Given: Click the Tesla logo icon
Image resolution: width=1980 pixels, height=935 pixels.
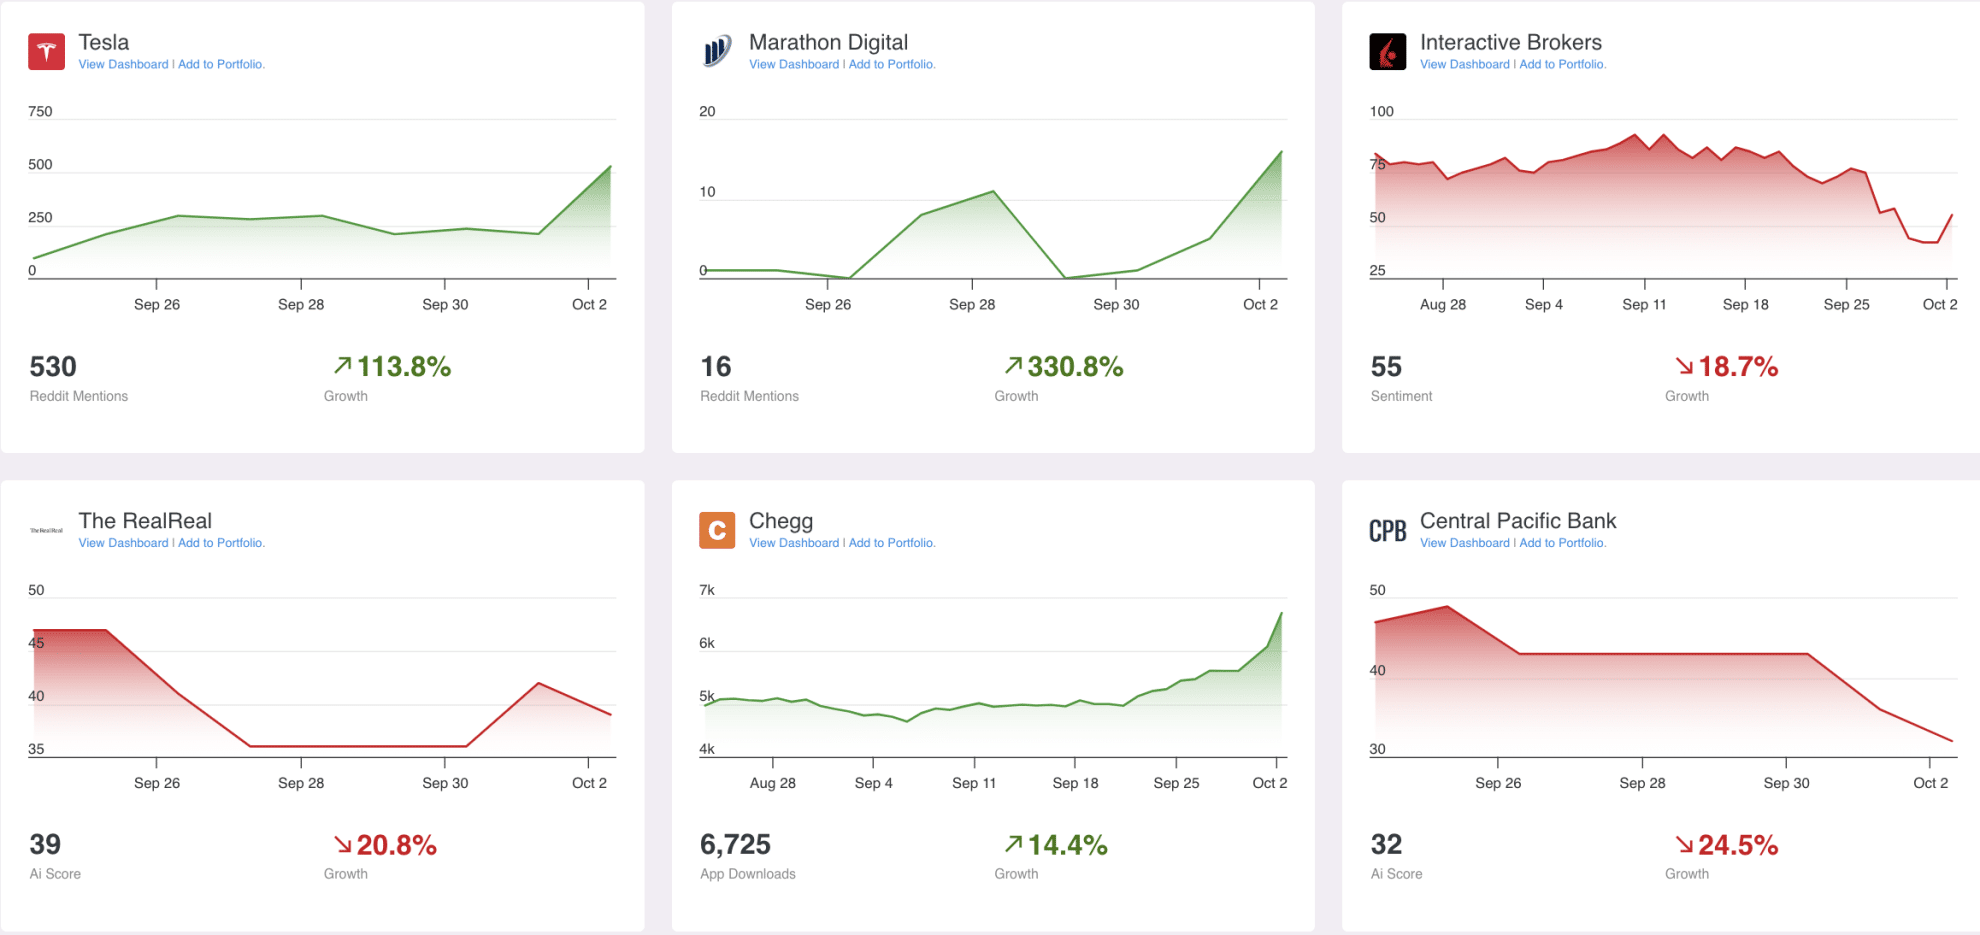Looking at the screenshot, I should tap(46, 52).
